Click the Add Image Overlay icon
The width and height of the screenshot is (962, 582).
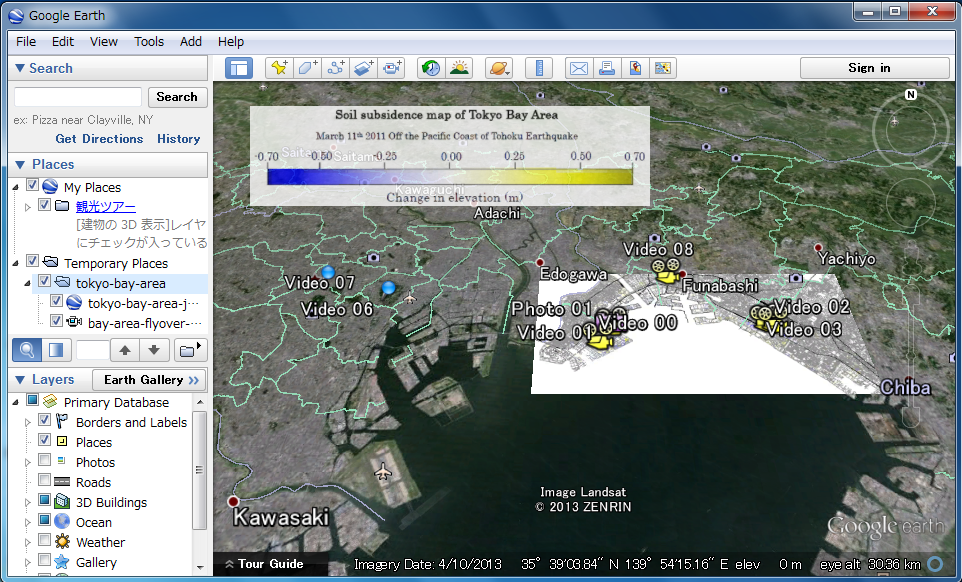pos(364,68)
